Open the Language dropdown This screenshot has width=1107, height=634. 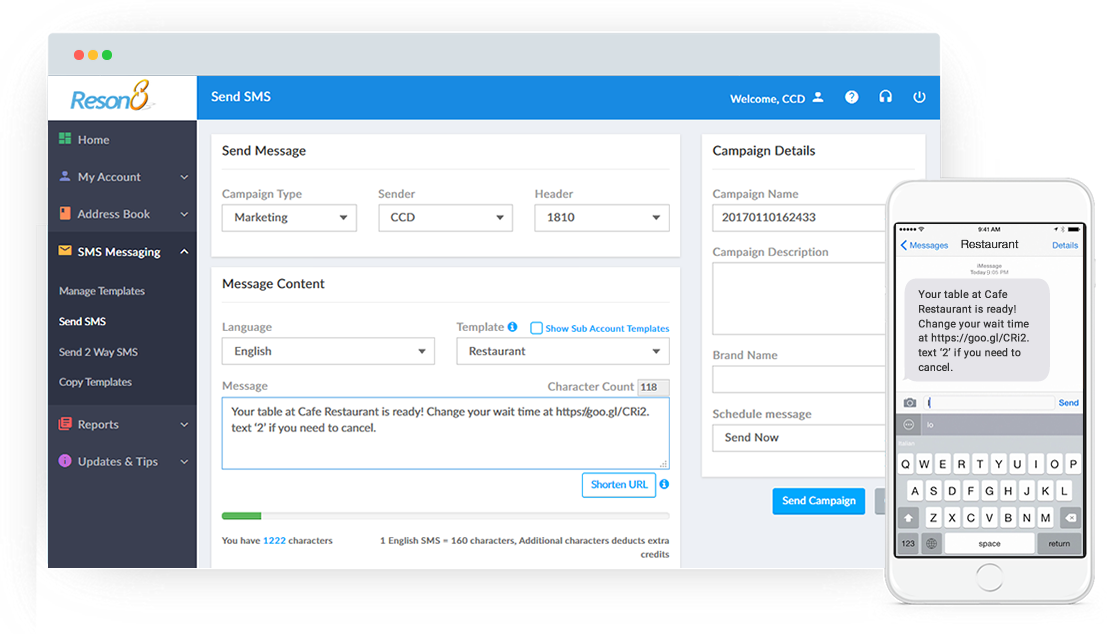click(x=328, y=351)
